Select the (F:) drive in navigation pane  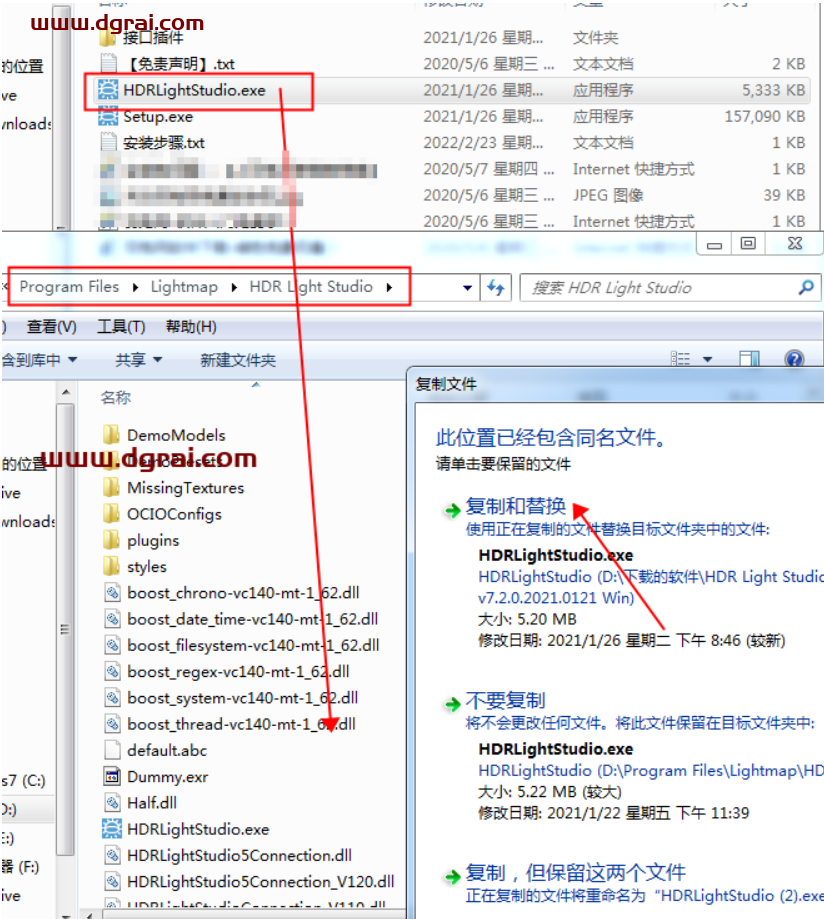click(21, 867)
